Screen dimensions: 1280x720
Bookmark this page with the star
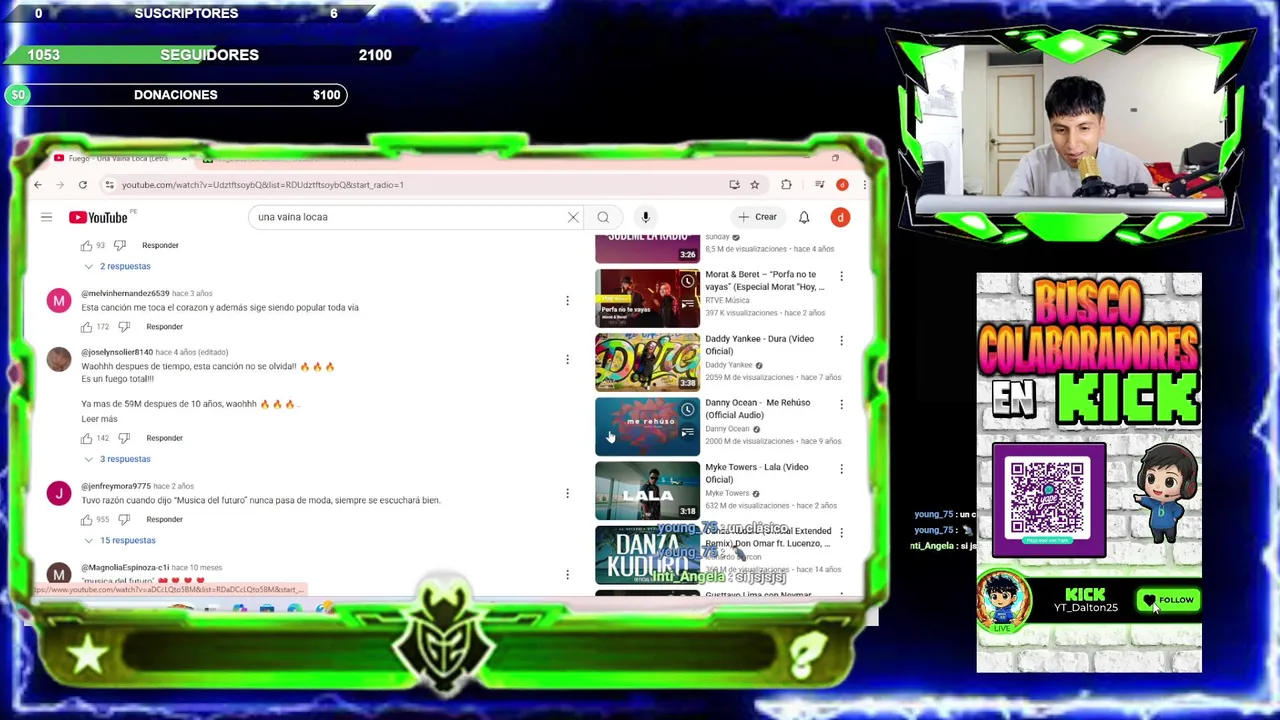click(x=755, y=185)
